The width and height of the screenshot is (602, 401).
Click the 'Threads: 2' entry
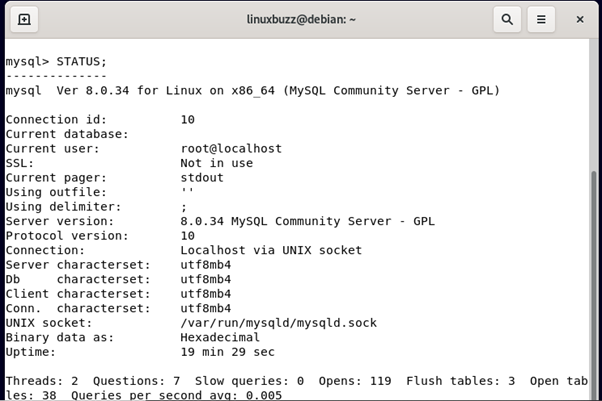[x=41, y=381]
